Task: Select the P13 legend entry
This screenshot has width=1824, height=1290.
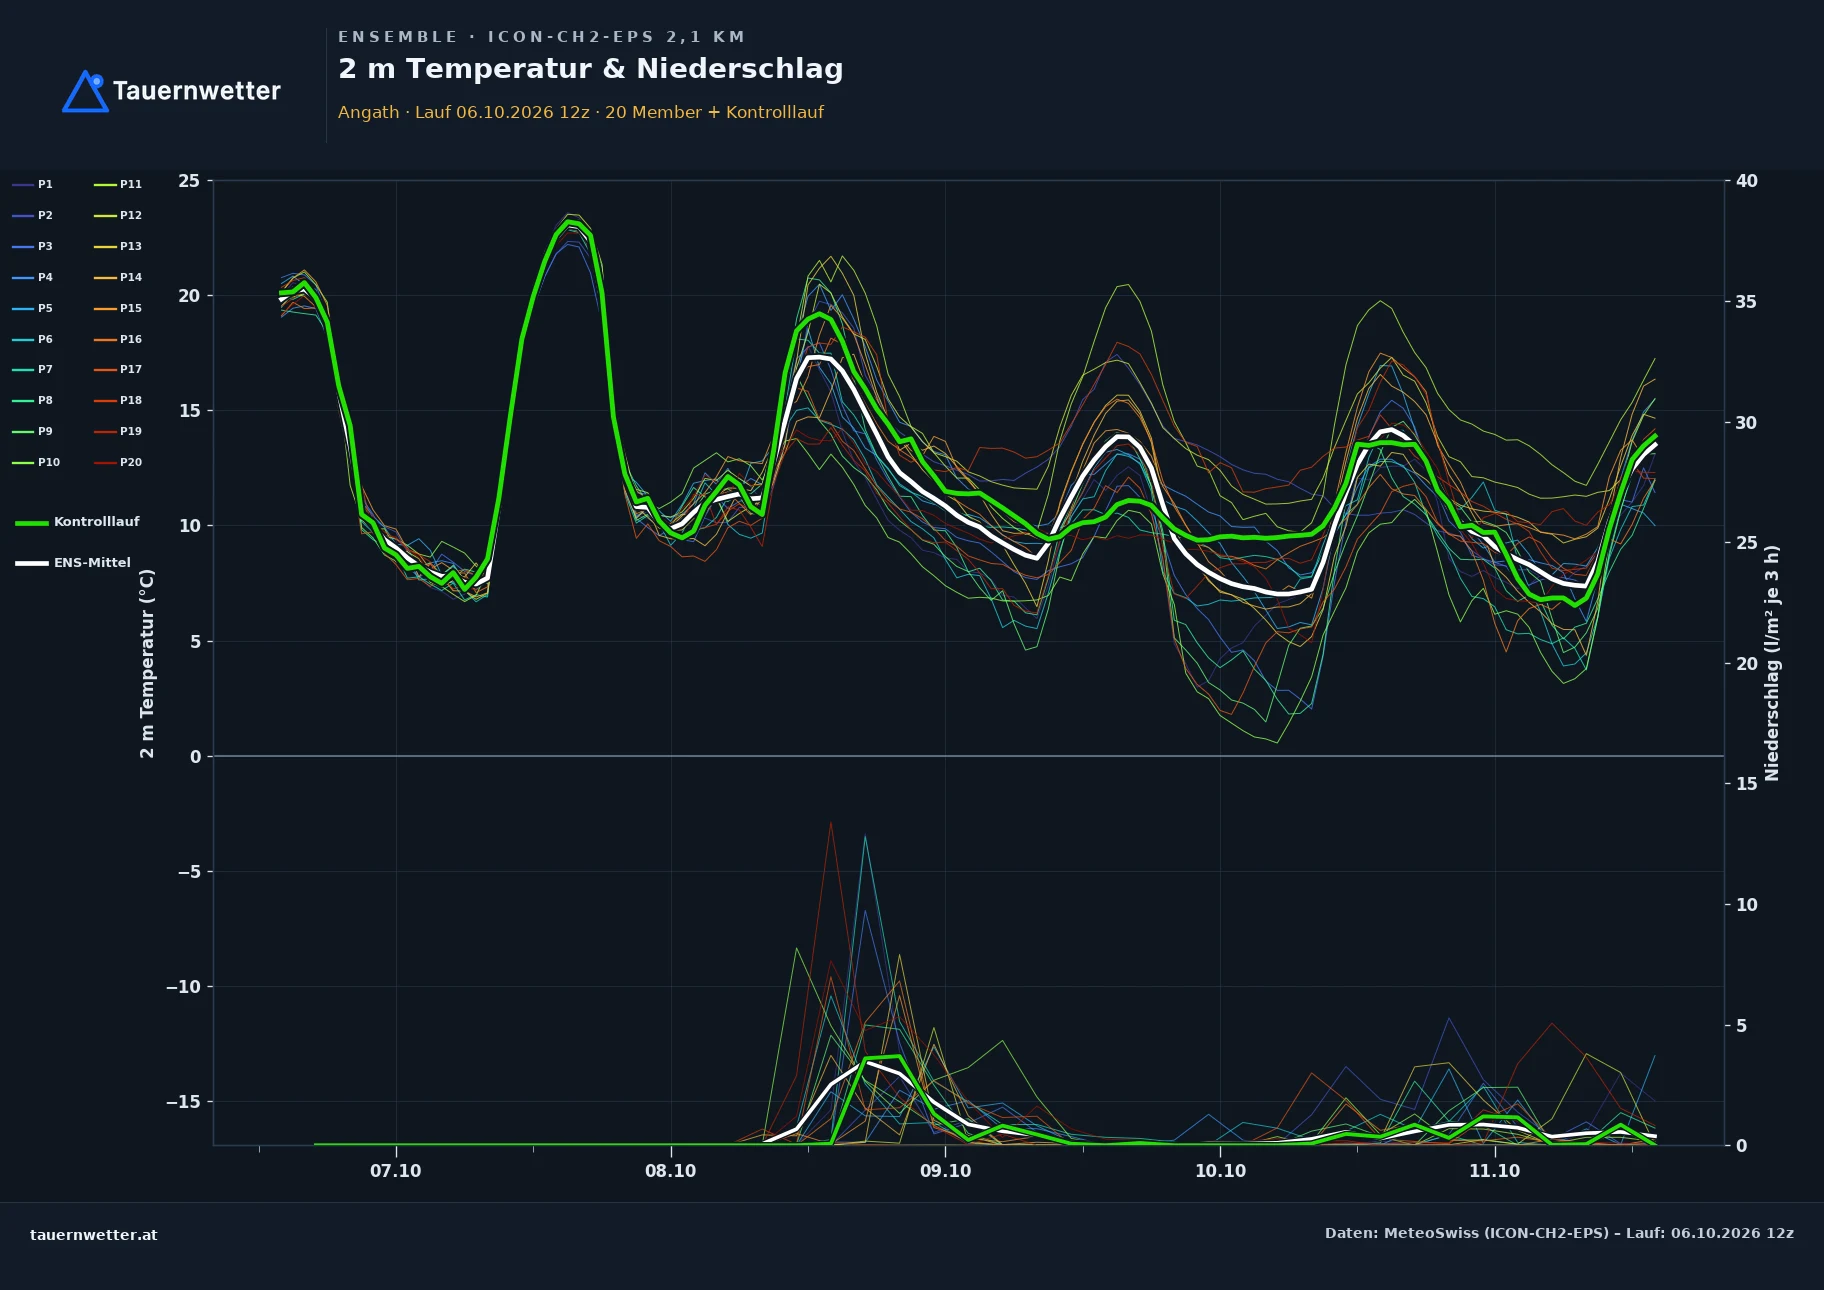Action: tap(118, 246)
